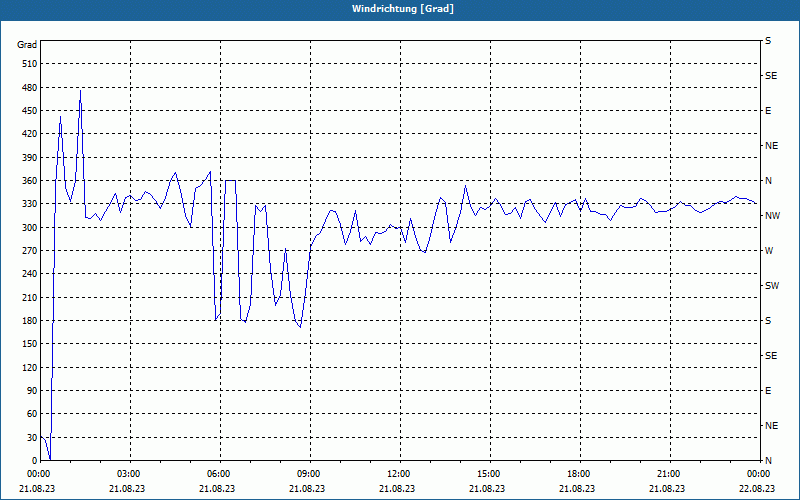800x500 pixels.
Task: Click the 240 y-axis value
Action: (30, 273)
